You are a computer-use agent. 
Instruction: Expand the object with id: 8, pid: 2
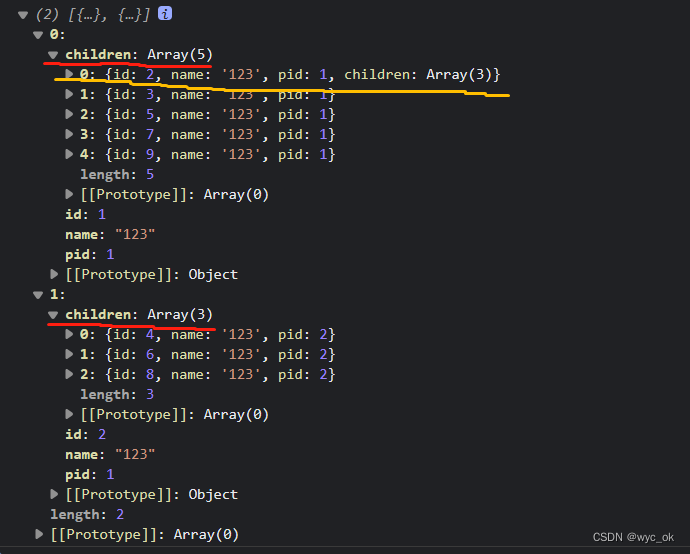(x=69, y=374)
